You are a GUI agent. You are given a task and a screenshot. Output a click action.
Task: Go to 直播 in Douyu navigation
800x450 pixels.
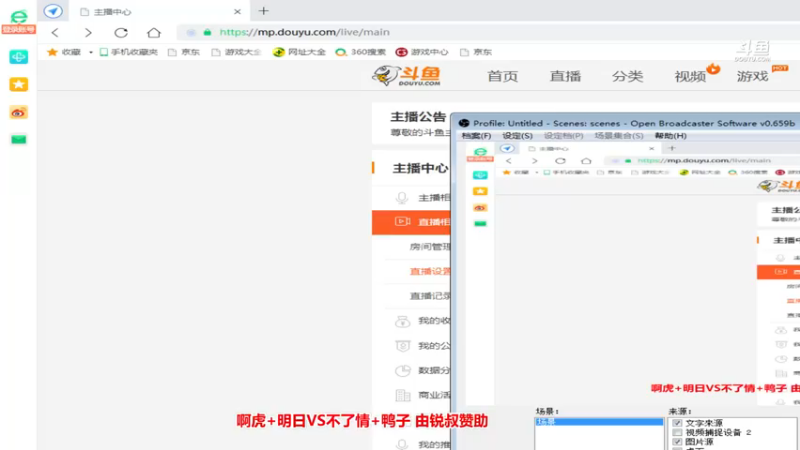565,77
